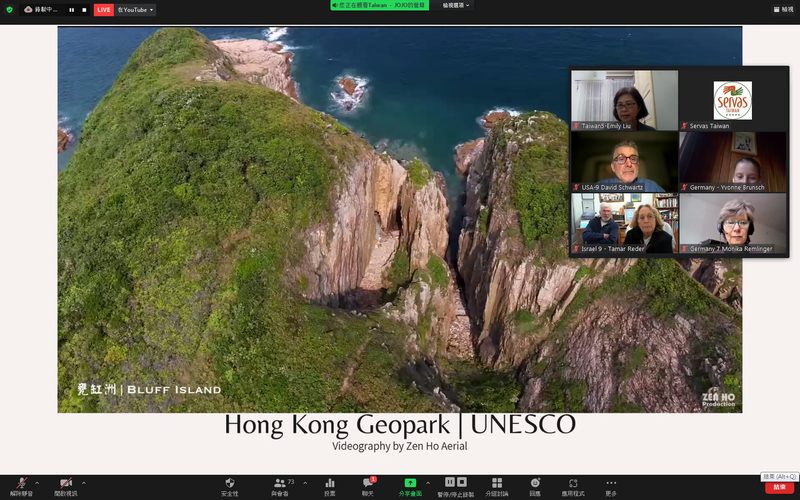This screenshot has height=500, width=800.
Task: Expand the share screen options arrow
Action: click(x=428, y=483)
